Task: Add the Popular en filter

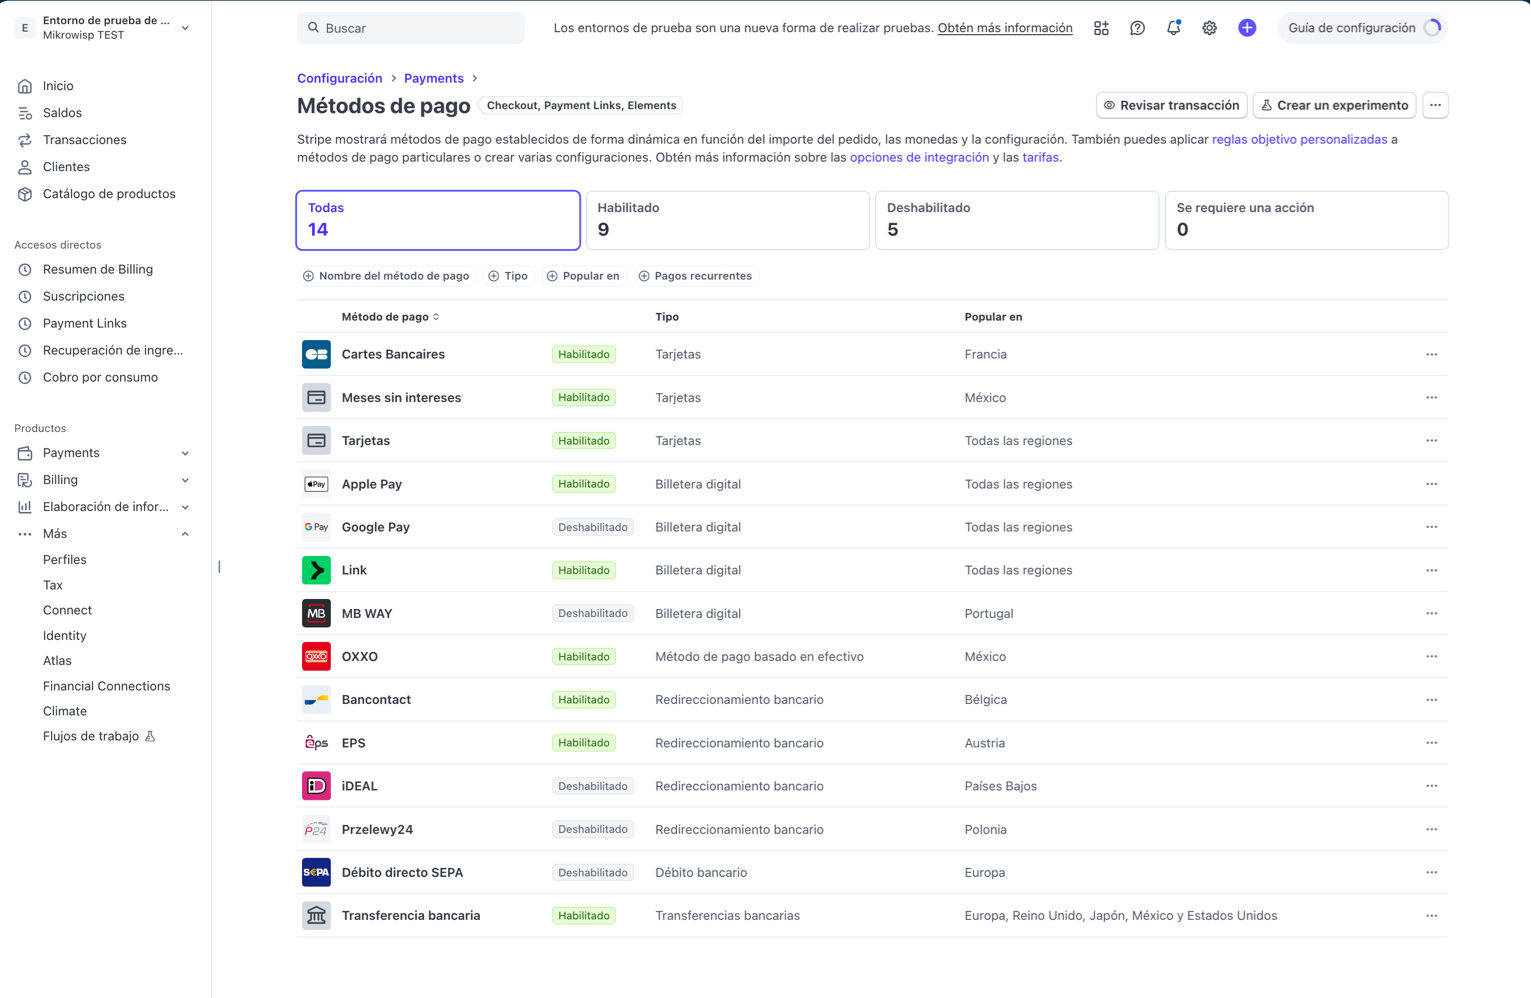Action: coord(583,276)
